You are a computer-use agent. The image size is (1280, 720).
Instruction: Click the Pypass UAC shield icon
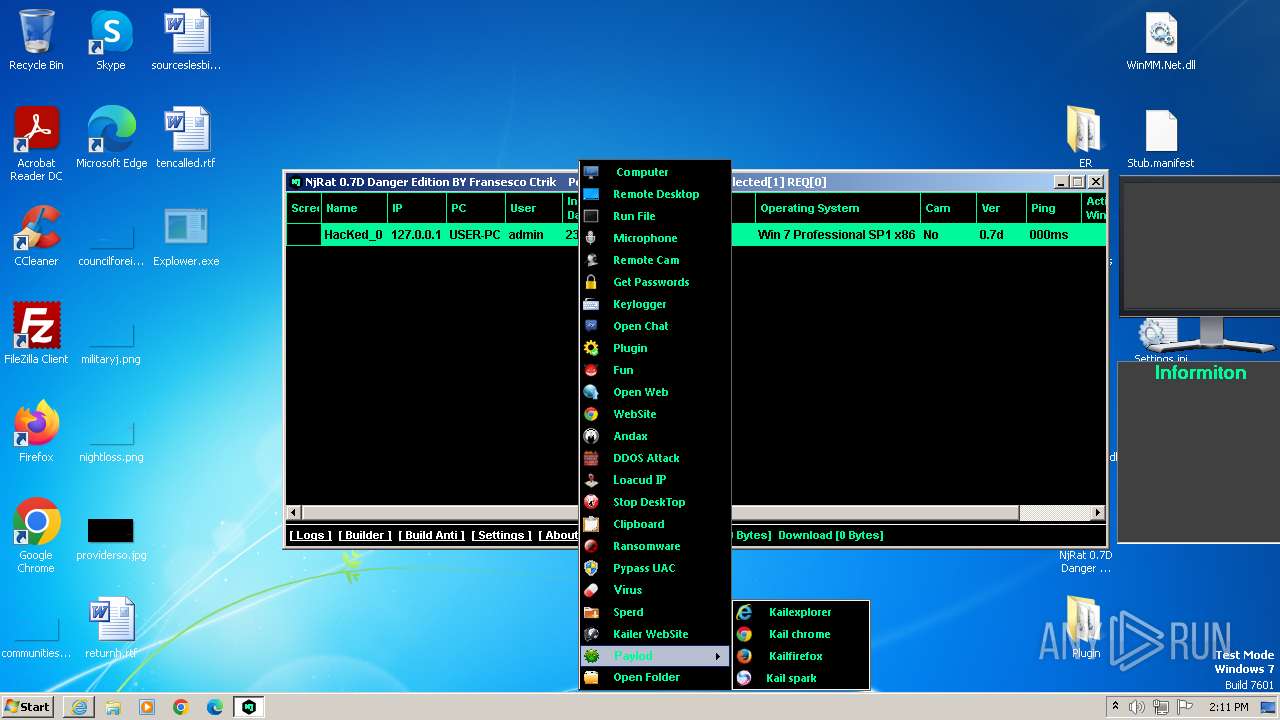tap(591, 568)
